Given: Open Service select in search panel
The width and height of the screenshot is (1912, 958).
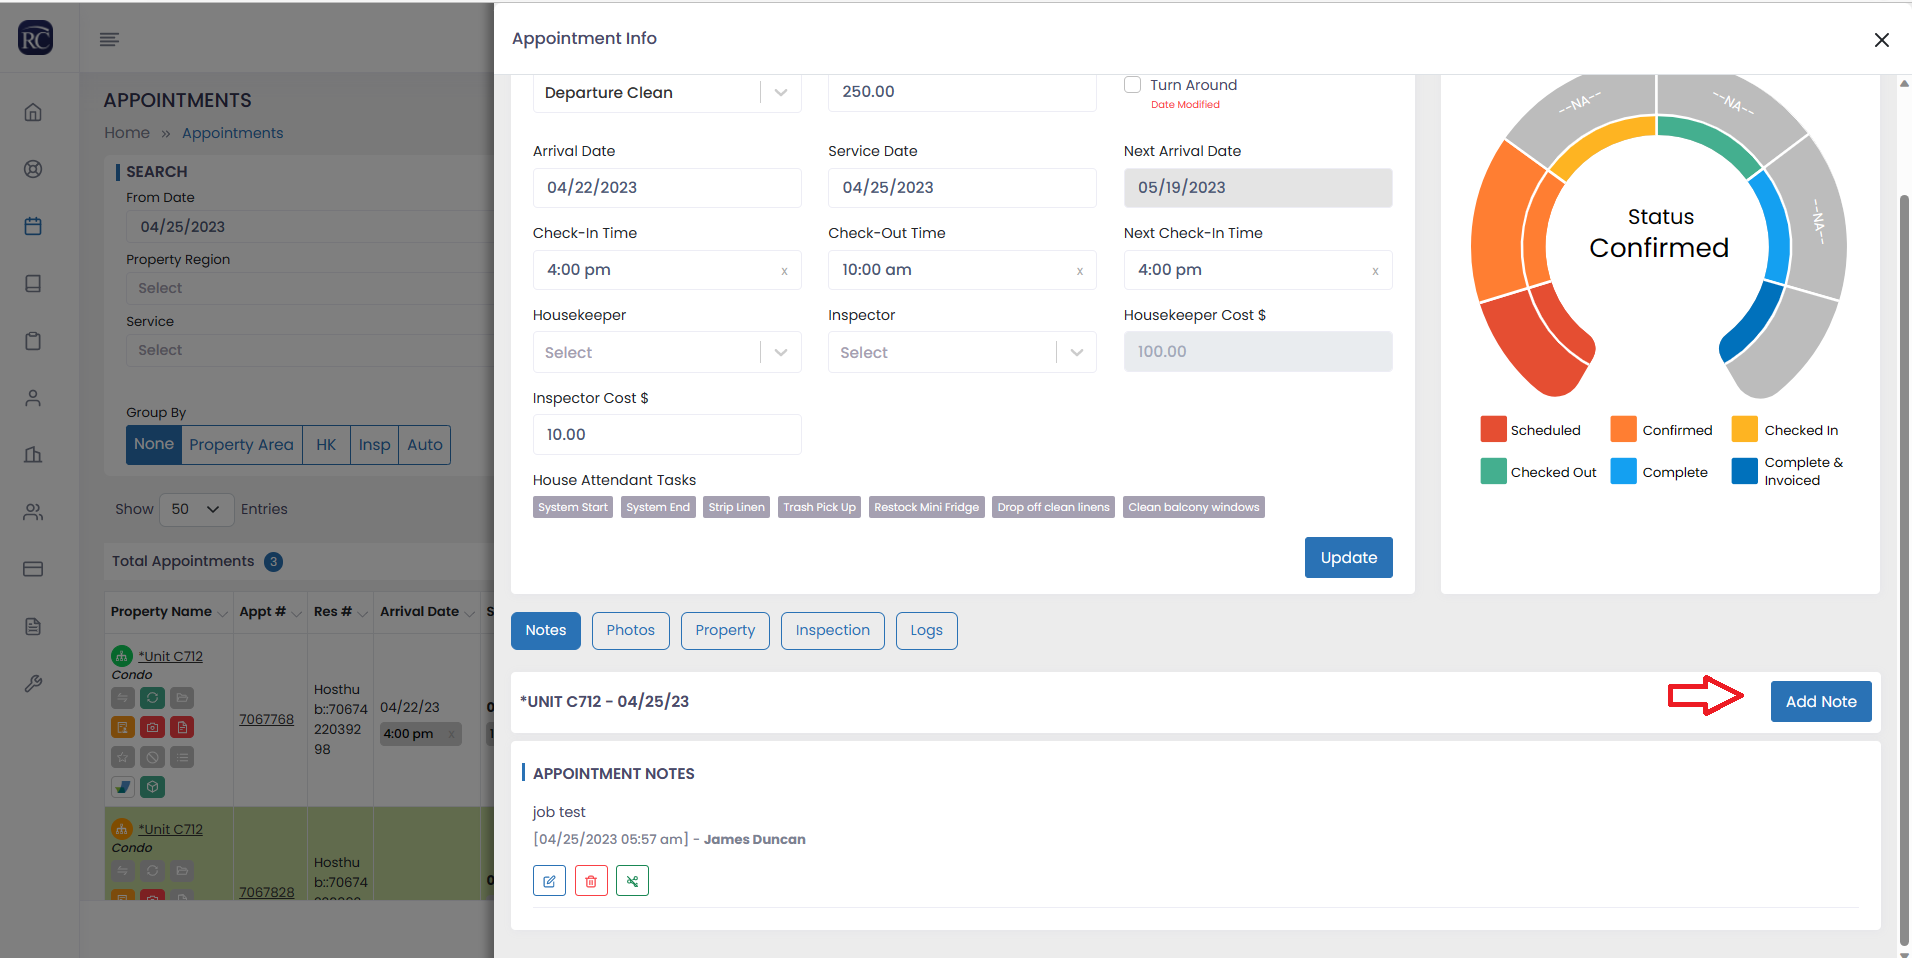Looking at the screenshot, I should (310, 350).
